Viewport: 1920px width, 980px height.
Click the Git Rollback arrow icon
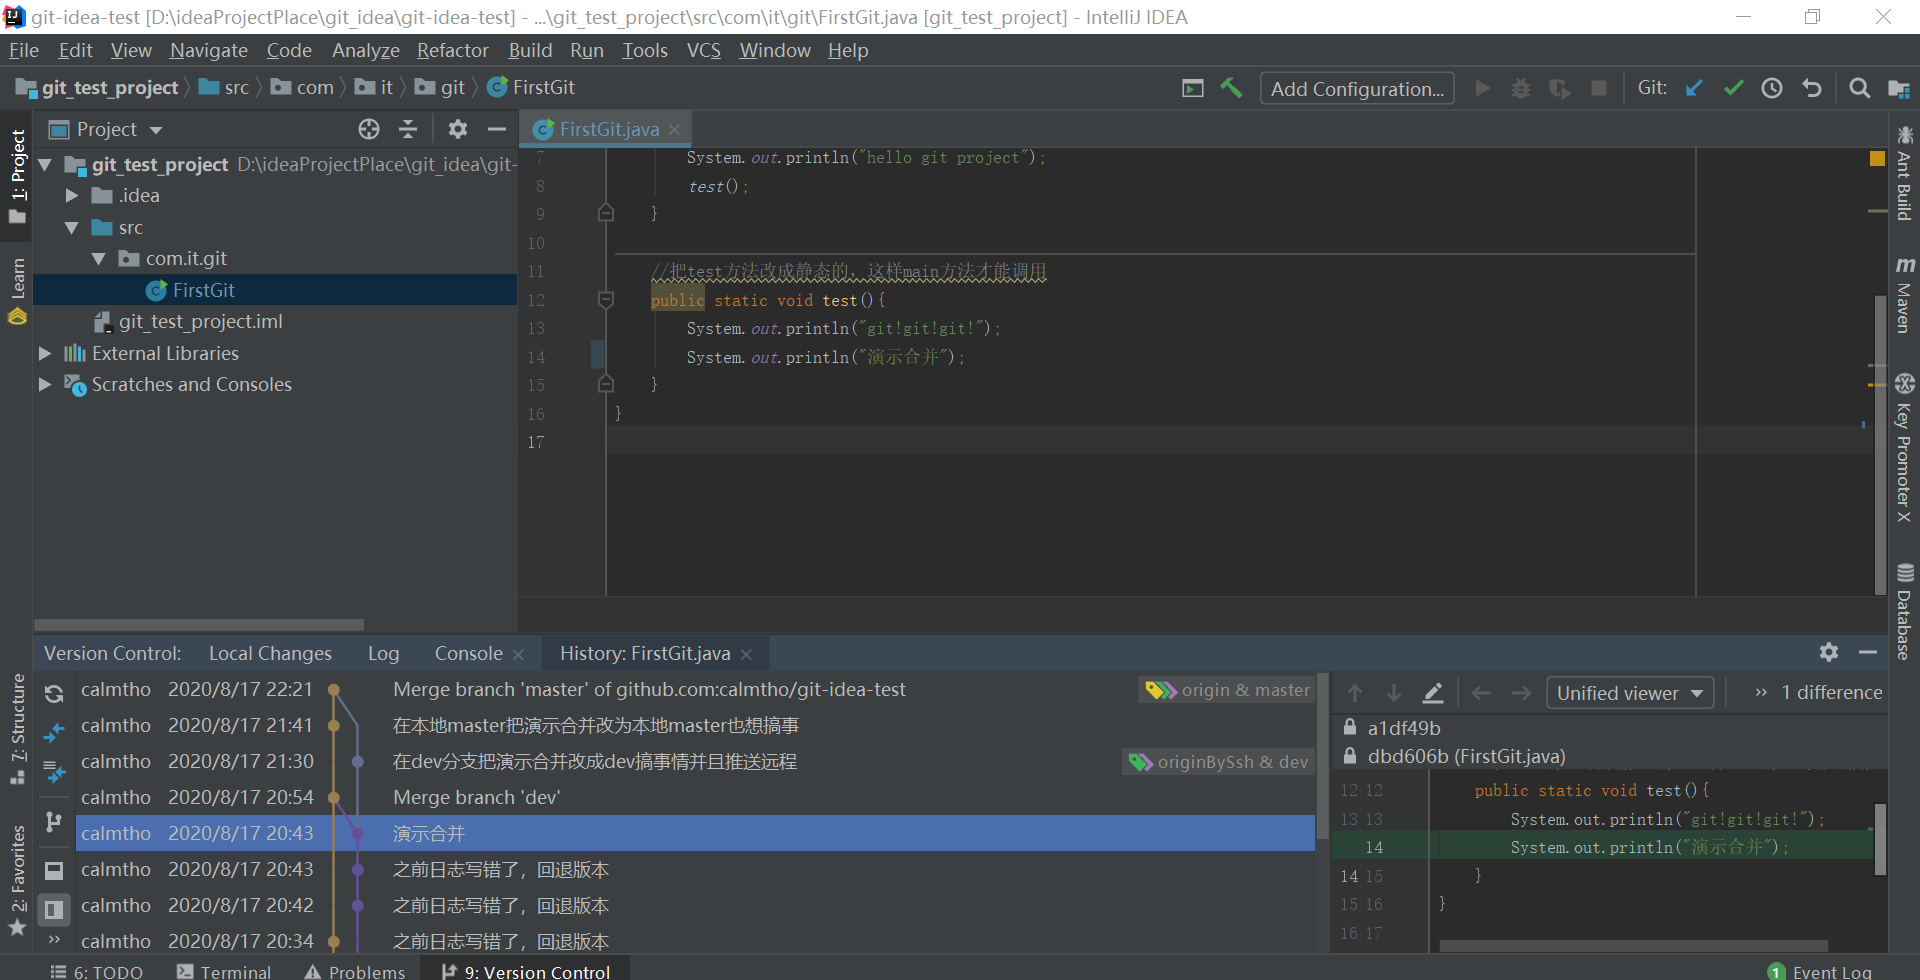(x=1811, y=88)
